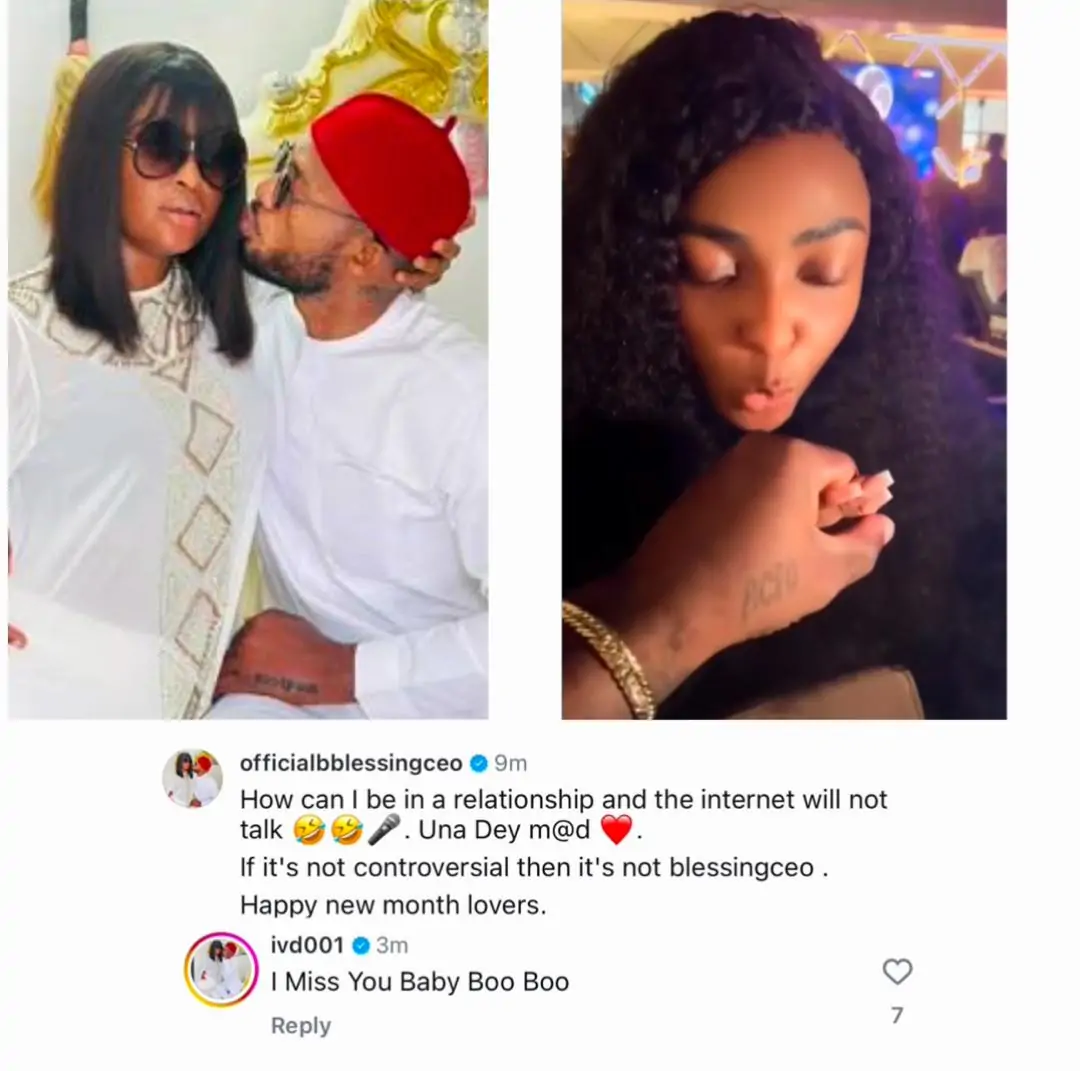Open officialbblessingceo's profile picture
Viewport: 1080px width, 1071px height.
(x=192, y=778)
